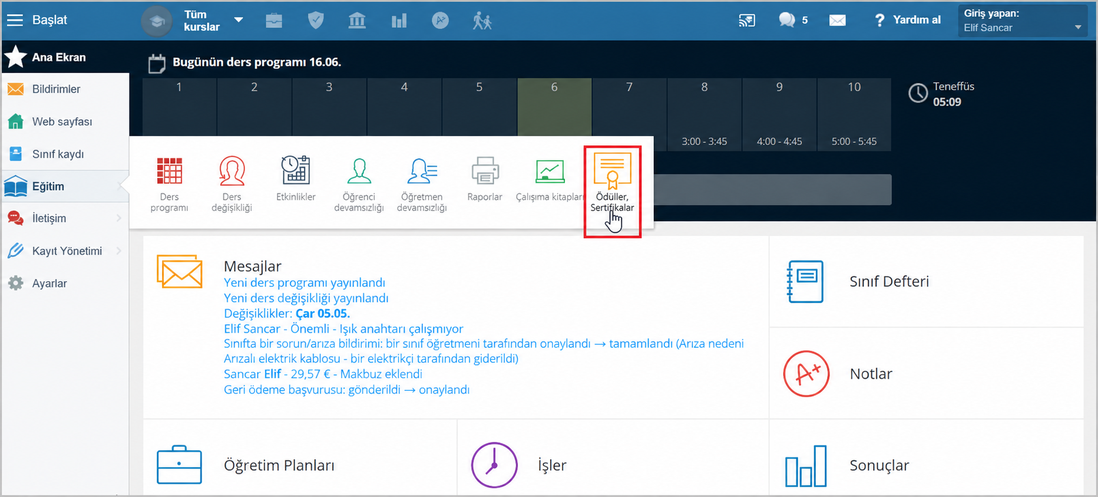Open Ayarlar in the sidebar
This screenshot has height=497, width=1098.
pyautogui.click(x=64, y=283)
